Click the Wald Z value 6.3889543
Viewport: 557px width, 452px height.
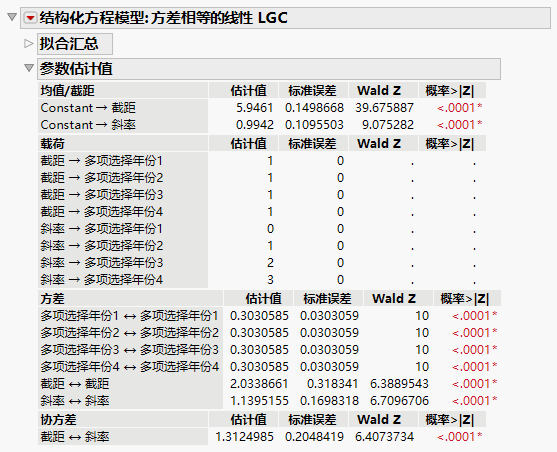[x=399, y=384]
